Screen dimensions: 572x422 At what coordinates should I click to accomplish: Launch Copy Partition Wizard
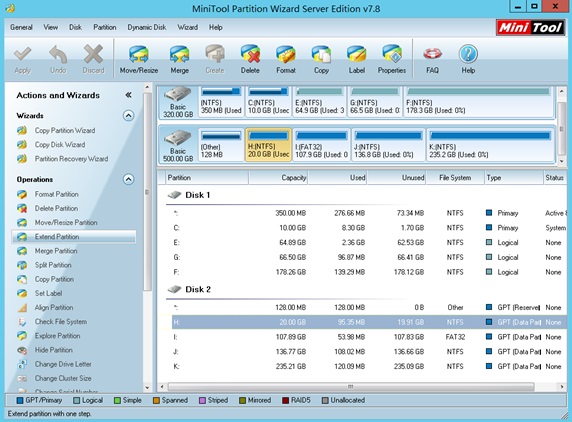65,131
